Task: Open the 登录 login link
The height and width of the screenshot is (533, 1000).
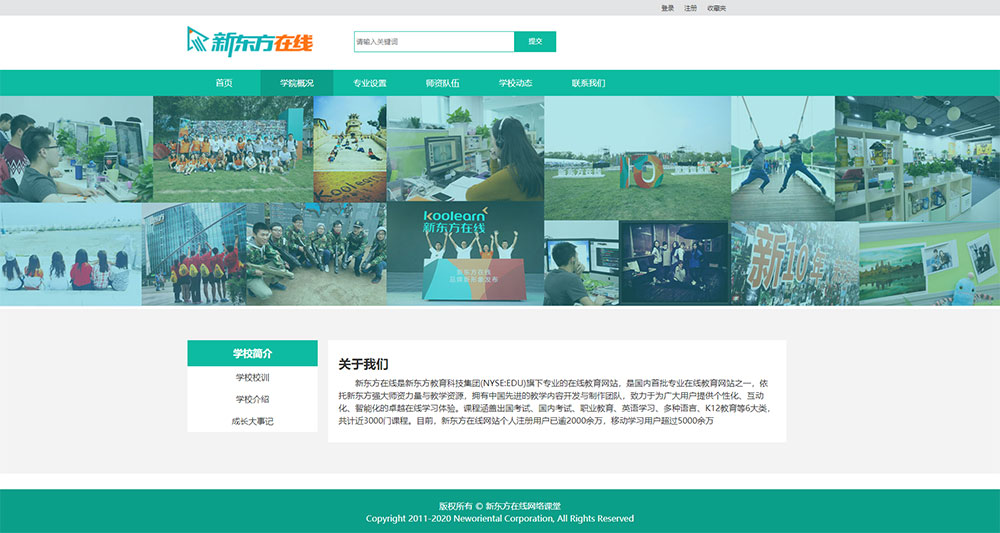Action: point(668,8)
